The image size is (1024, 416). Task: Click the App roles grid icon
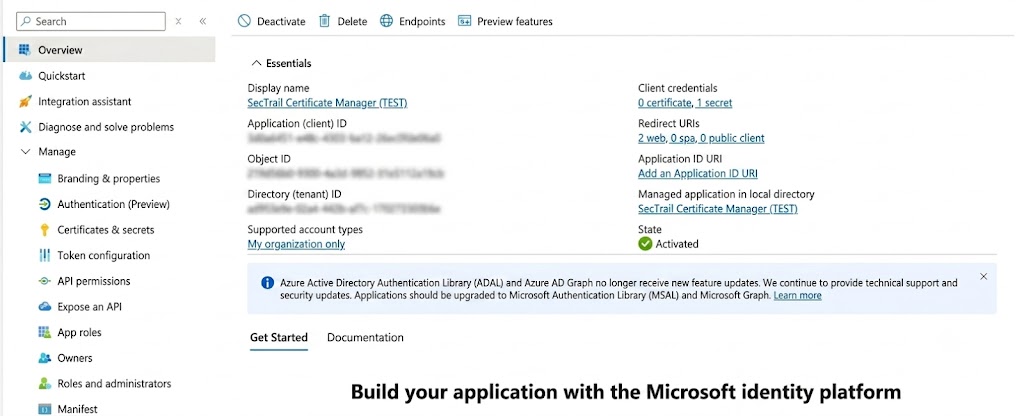pos(44,332)
